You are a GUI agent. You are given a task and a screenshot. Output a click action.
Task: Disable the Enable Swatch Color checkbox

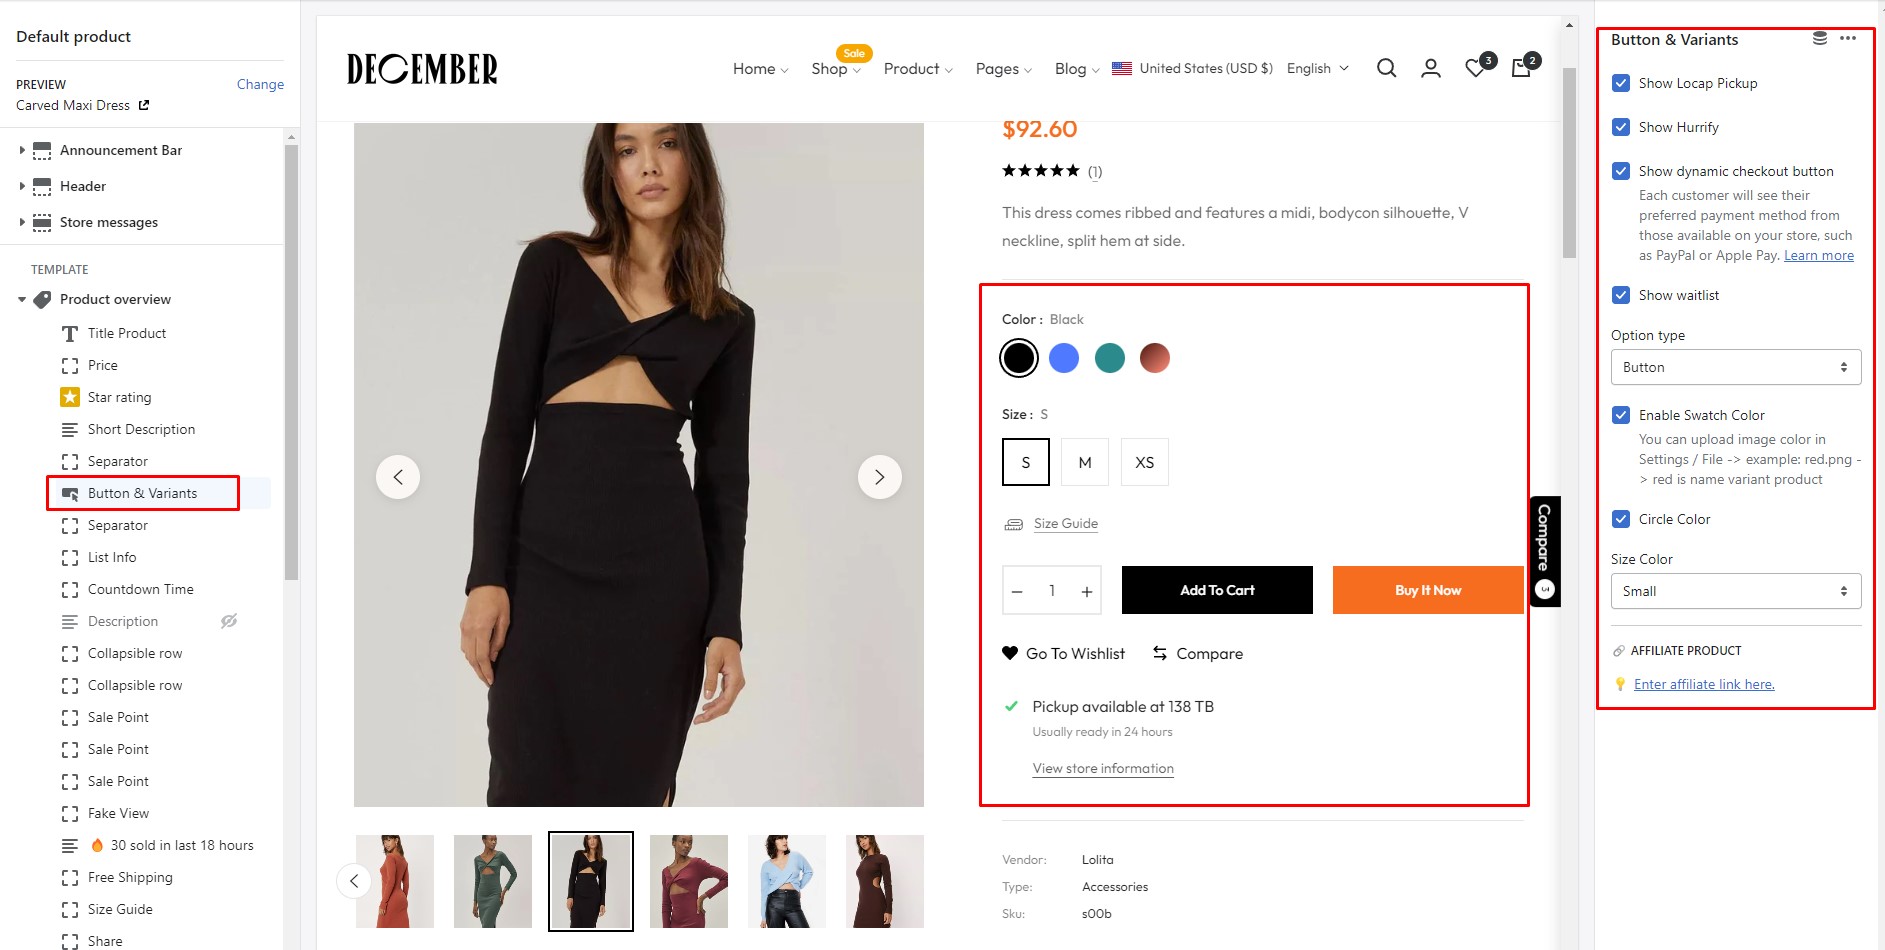point(1621,415)
